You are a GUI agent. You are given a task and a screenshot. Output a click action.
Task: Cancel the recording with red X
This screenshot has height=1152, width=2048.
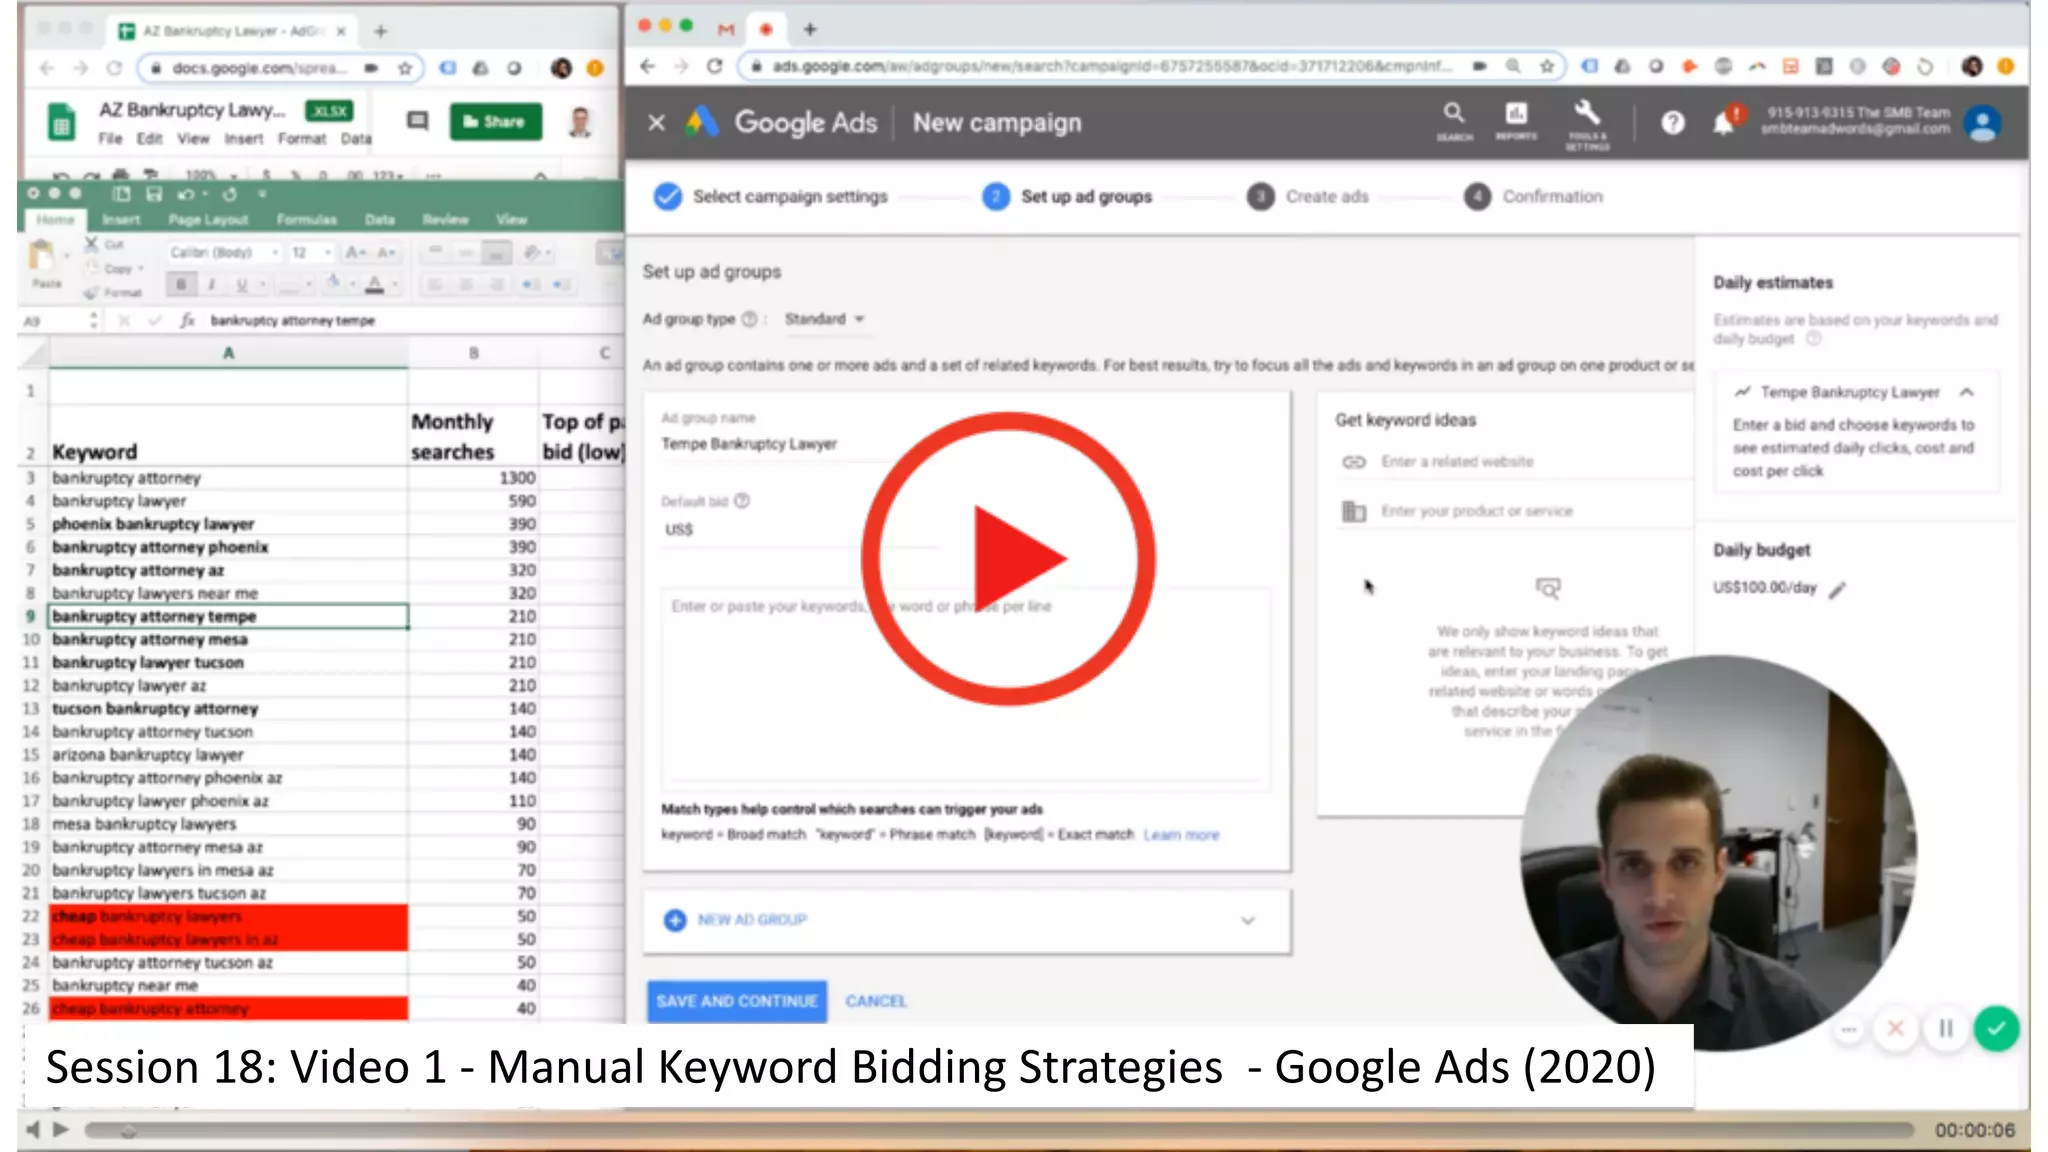[1895, 1029]
